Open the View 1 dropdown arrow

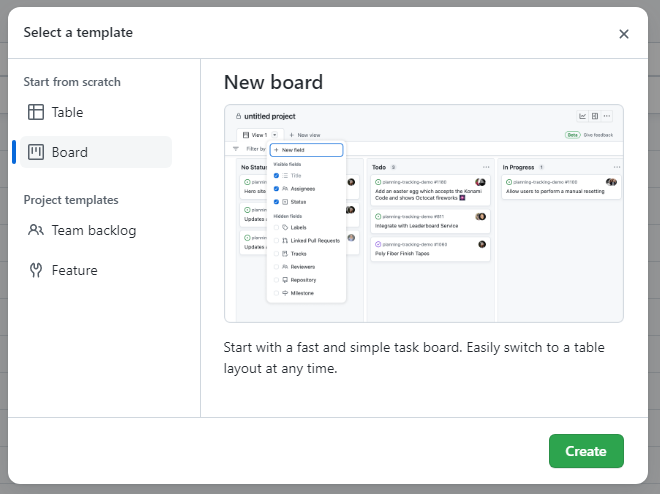(x=274, y=134)
